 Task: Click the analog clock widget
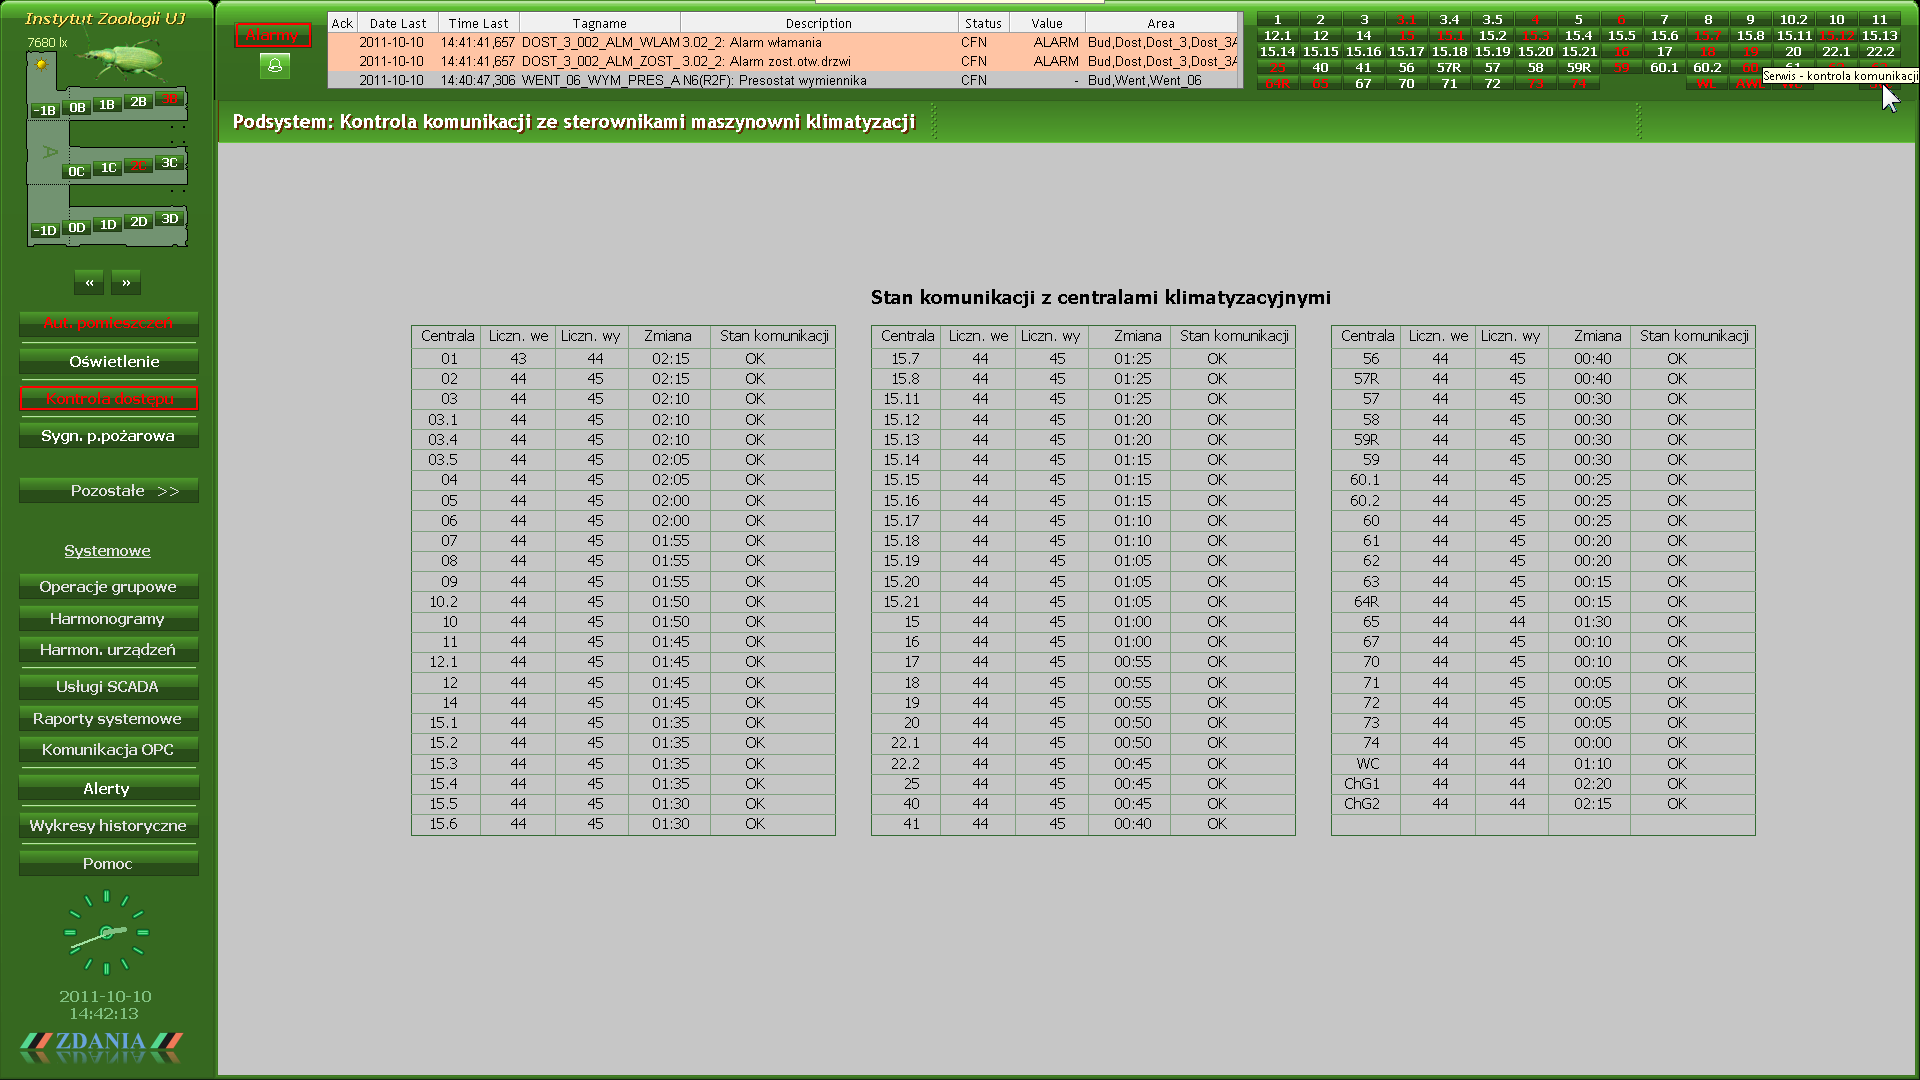(106, 932)
